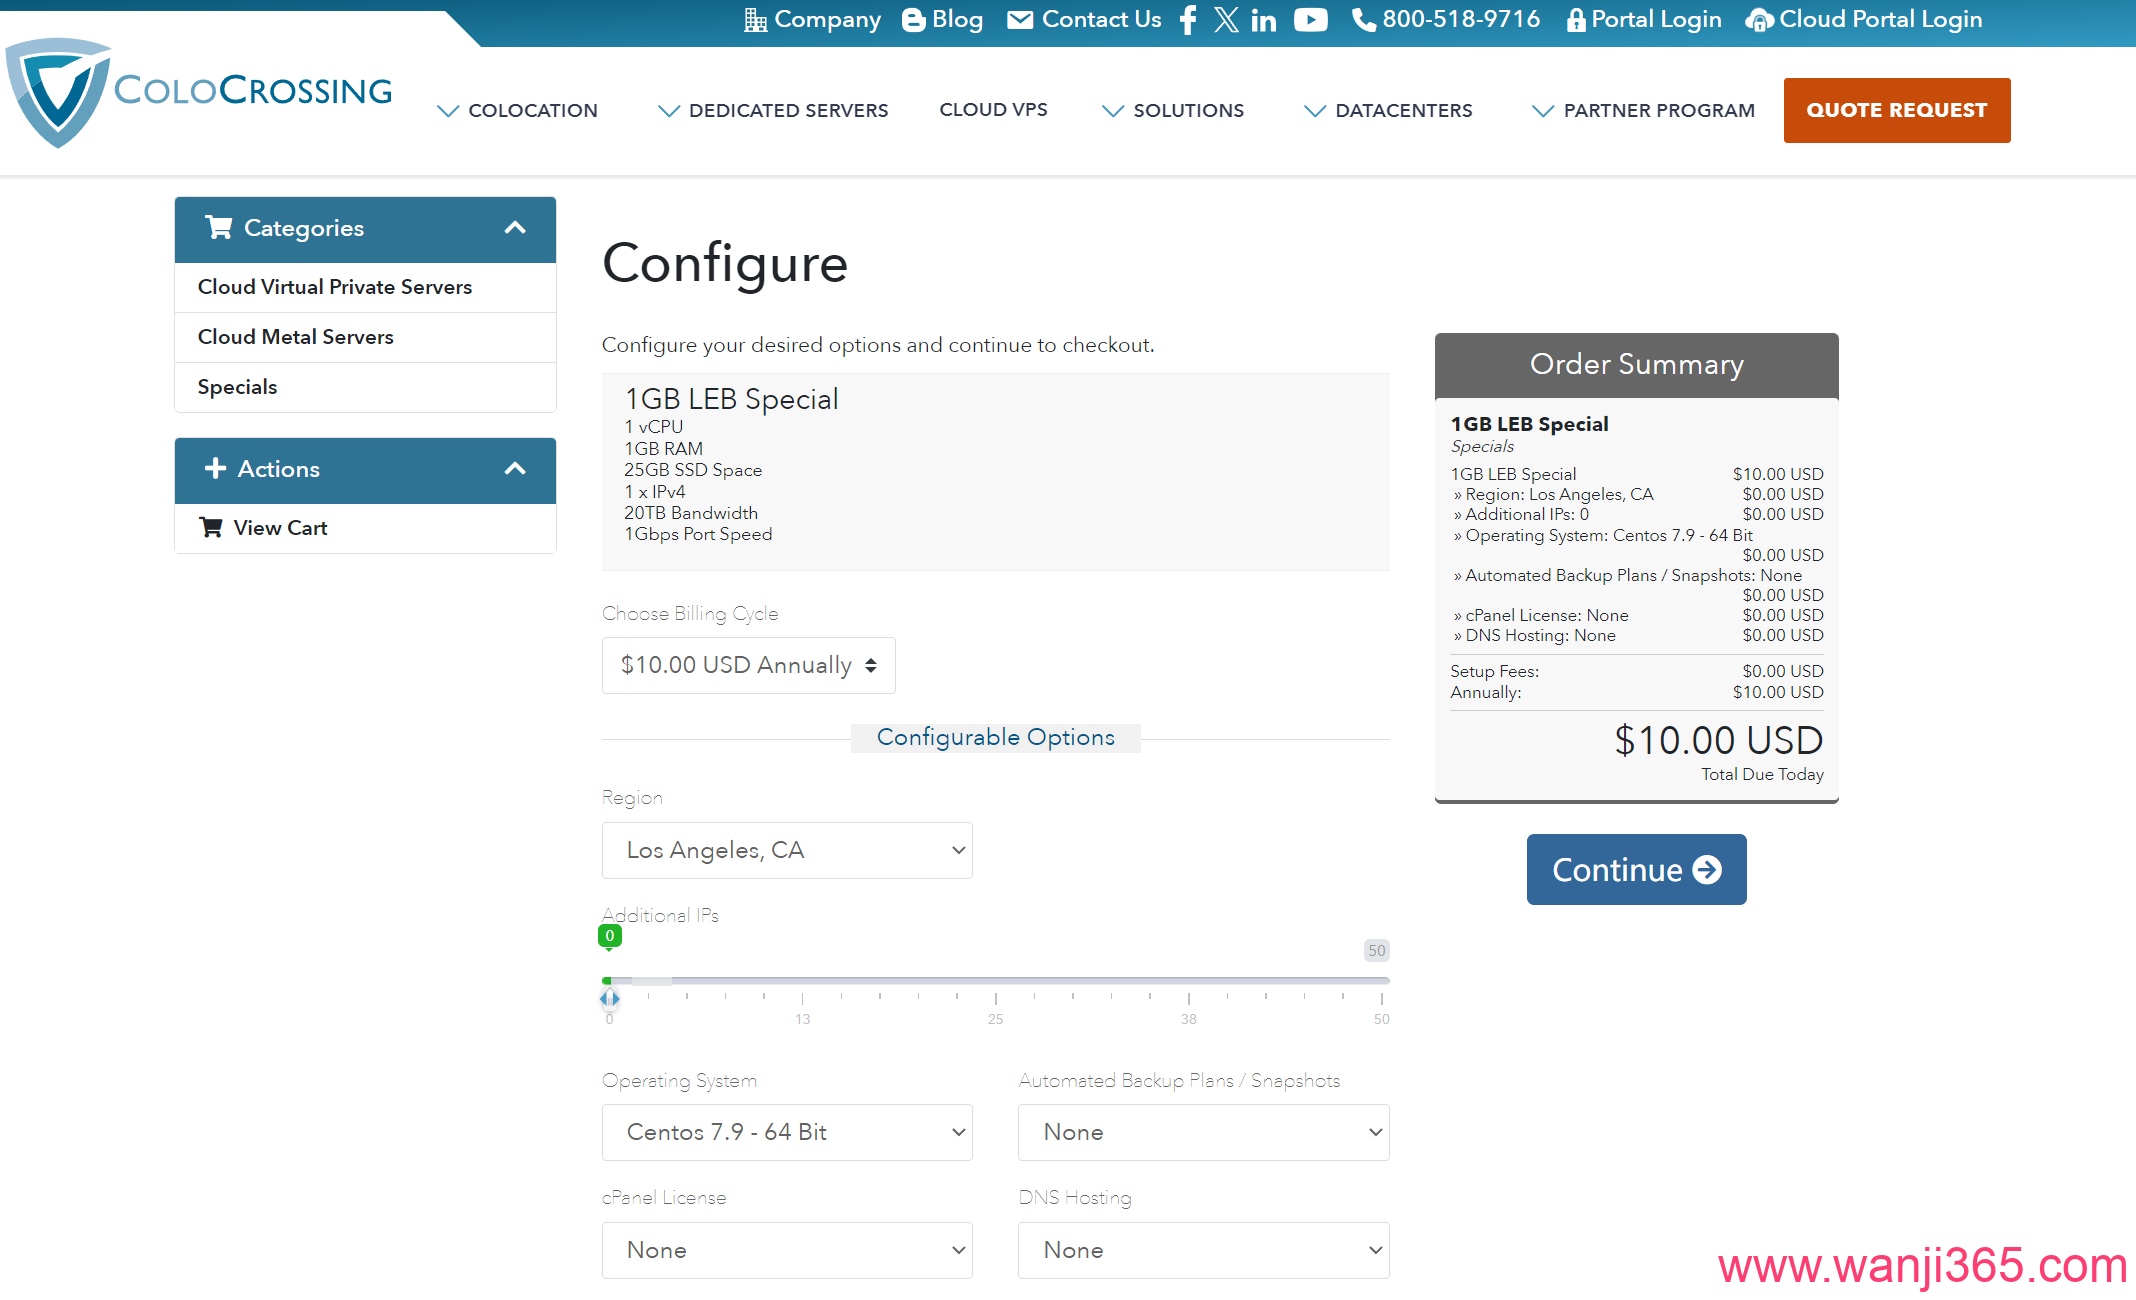Click the arrow icon on Continue

[x=1707, y=870]
